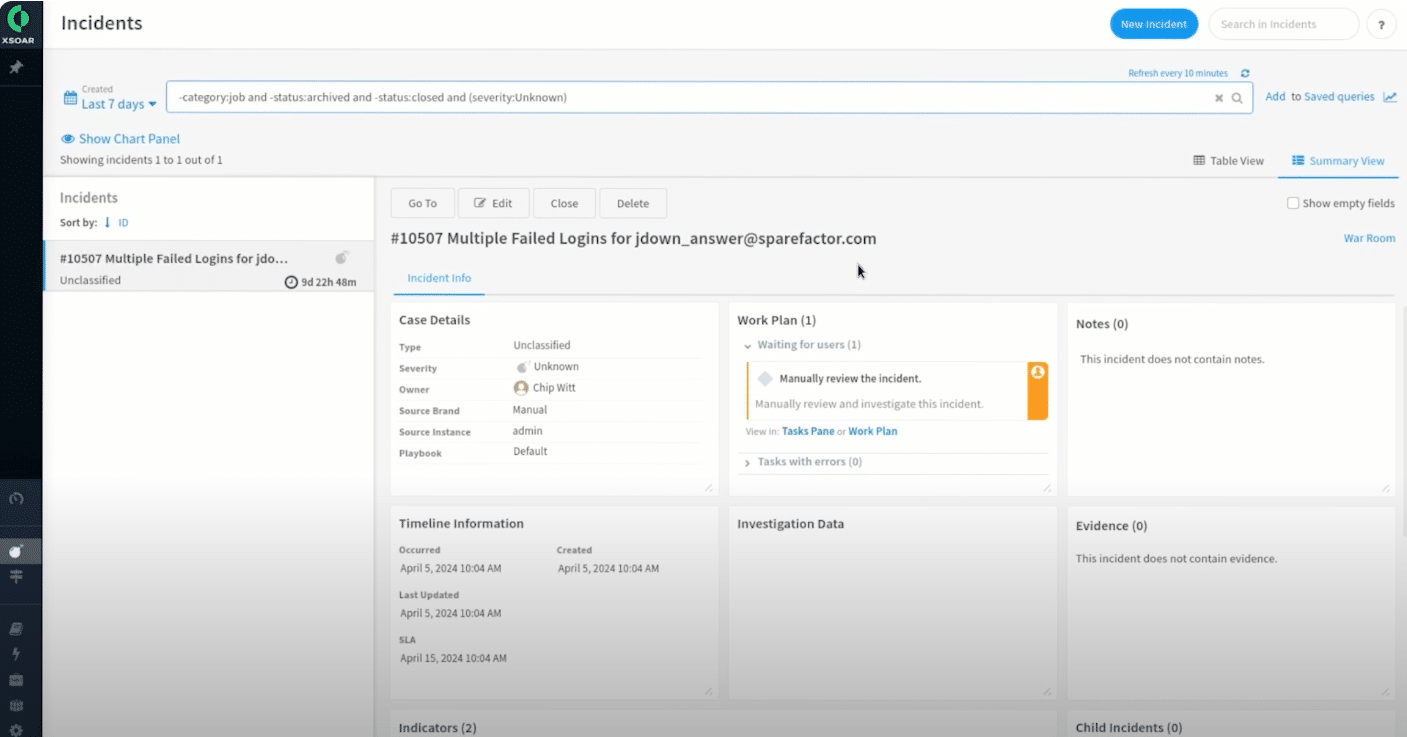Open the Last 7 days date dropdown

pyautogui.click(x=118, y=104)
